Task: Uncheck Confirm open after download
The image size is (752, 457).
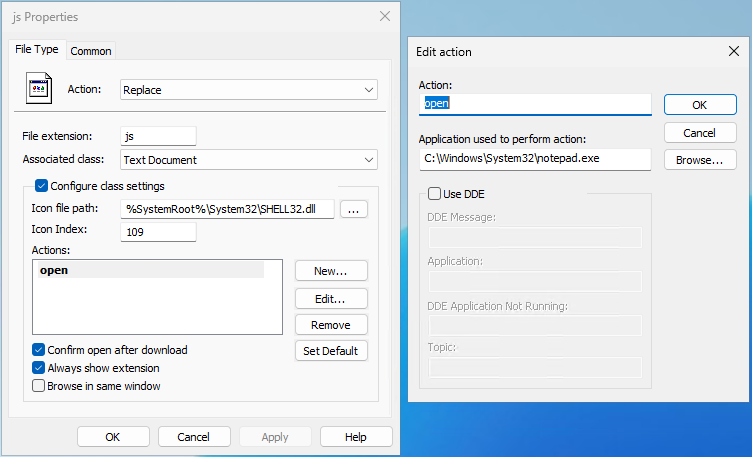Action: 39,350
